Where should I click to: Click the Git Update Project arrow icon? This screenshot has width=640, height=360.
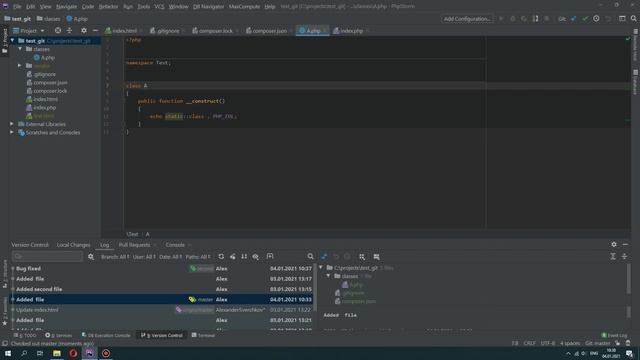573,19
